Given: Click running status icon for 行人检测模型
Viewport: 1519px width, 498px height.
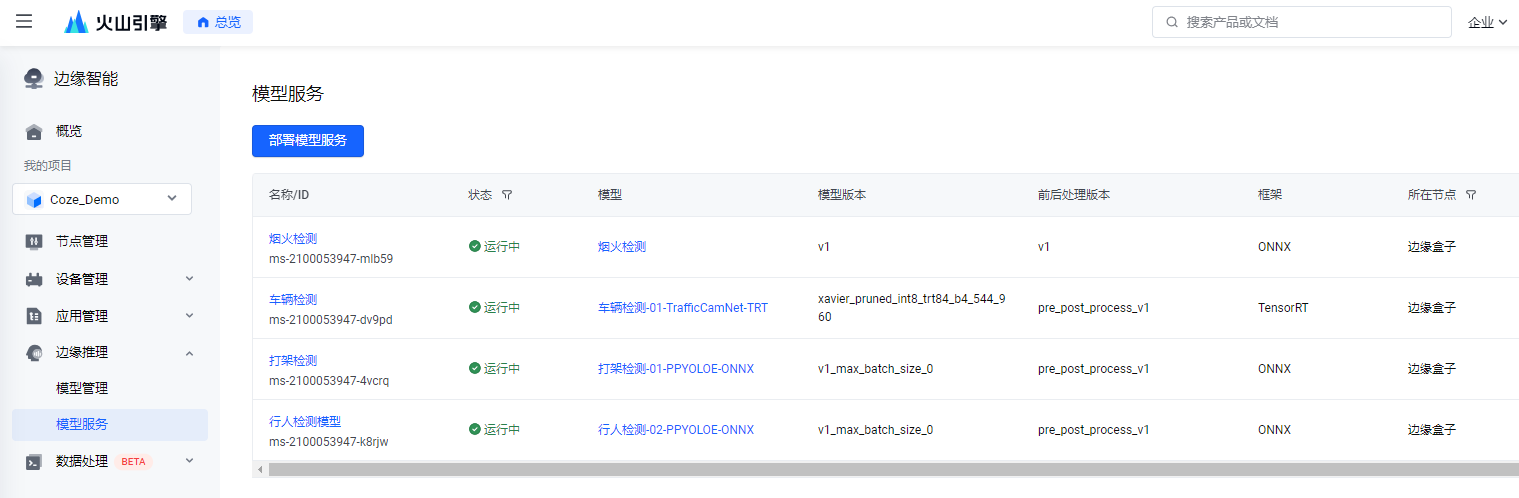Looking at the screenshot, I should click(475, 430).
